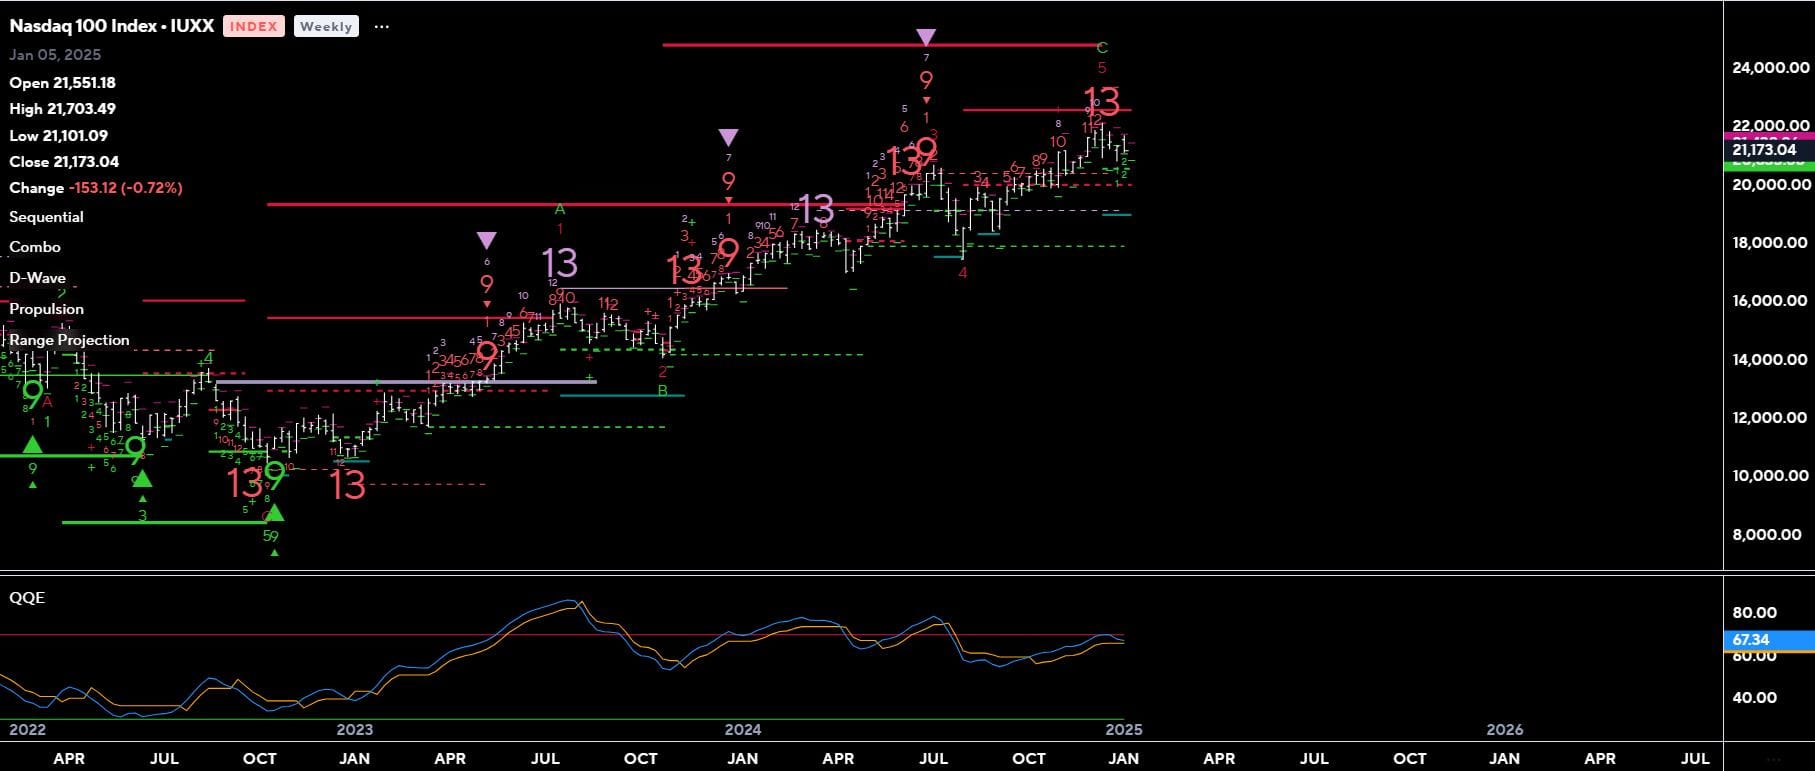
Task: Click the current price tag 21,173.04
Action: 1767,150
